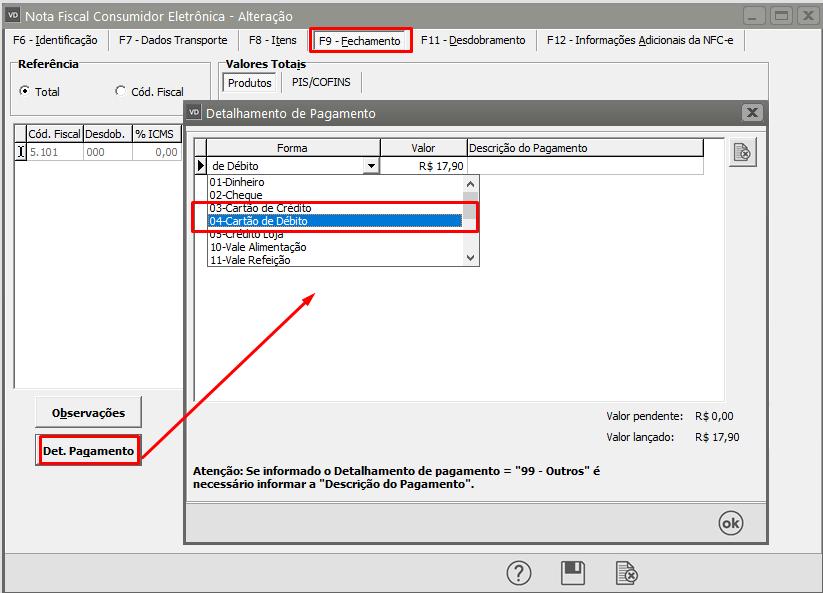Select the Total radio button
This screenshot has width=823, height=593.
(x=24, y=91)
